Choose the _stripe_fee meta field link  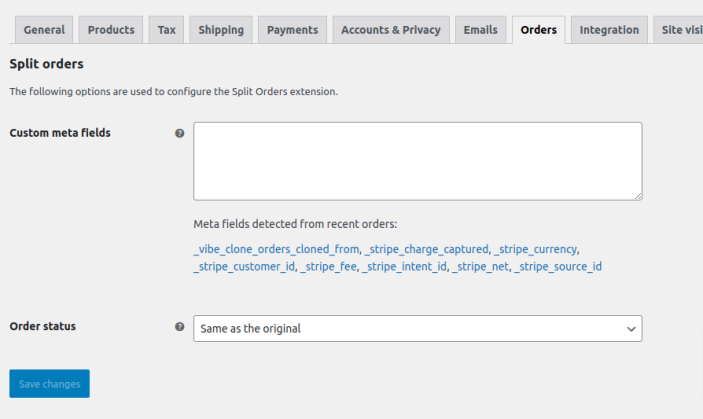pyautogui.click(x=329, y=267)
